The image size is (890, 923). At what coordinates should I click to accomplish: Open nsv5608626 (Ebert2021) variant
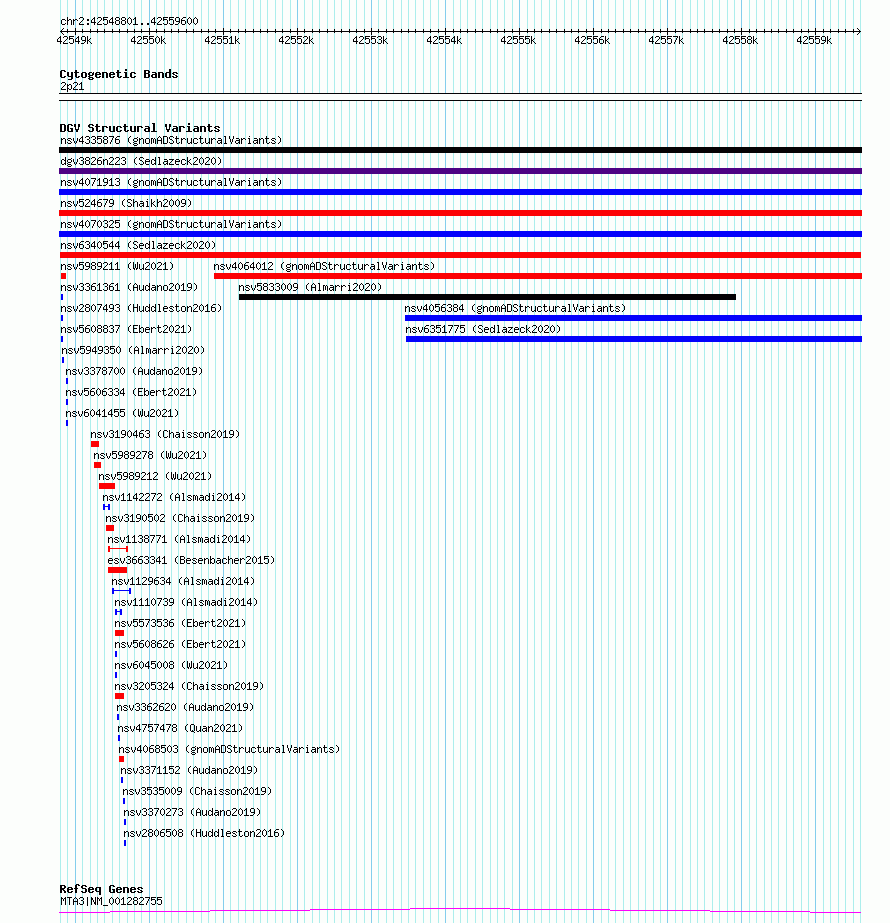(x=180, y=645)
